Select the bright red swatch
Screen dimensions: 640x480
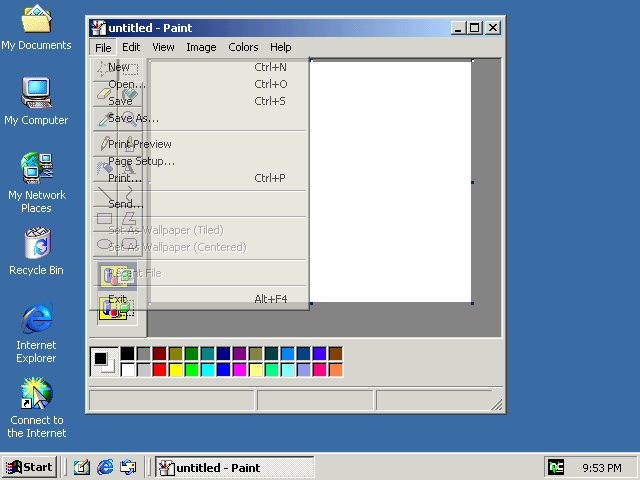point(160,370)
